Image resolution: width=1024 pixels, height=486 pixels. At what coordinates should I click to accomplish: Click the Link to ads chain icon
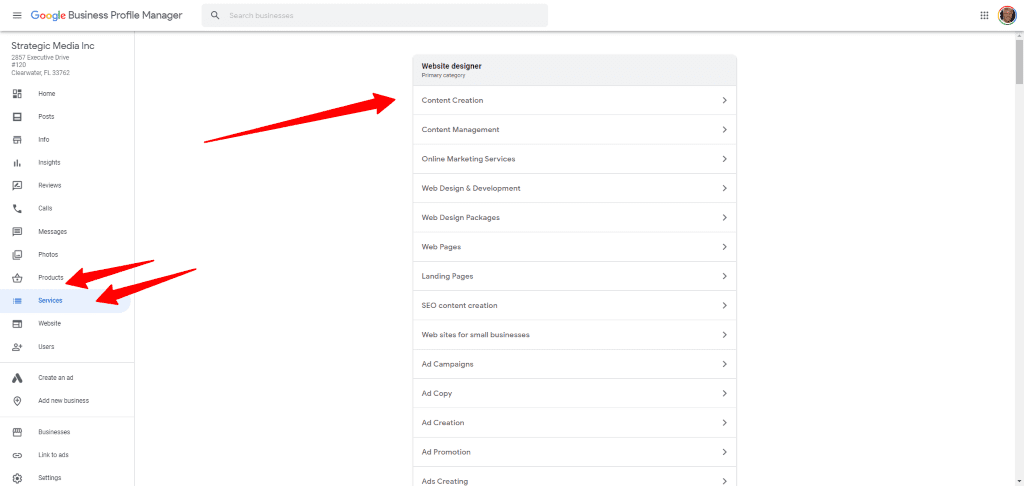17,455
